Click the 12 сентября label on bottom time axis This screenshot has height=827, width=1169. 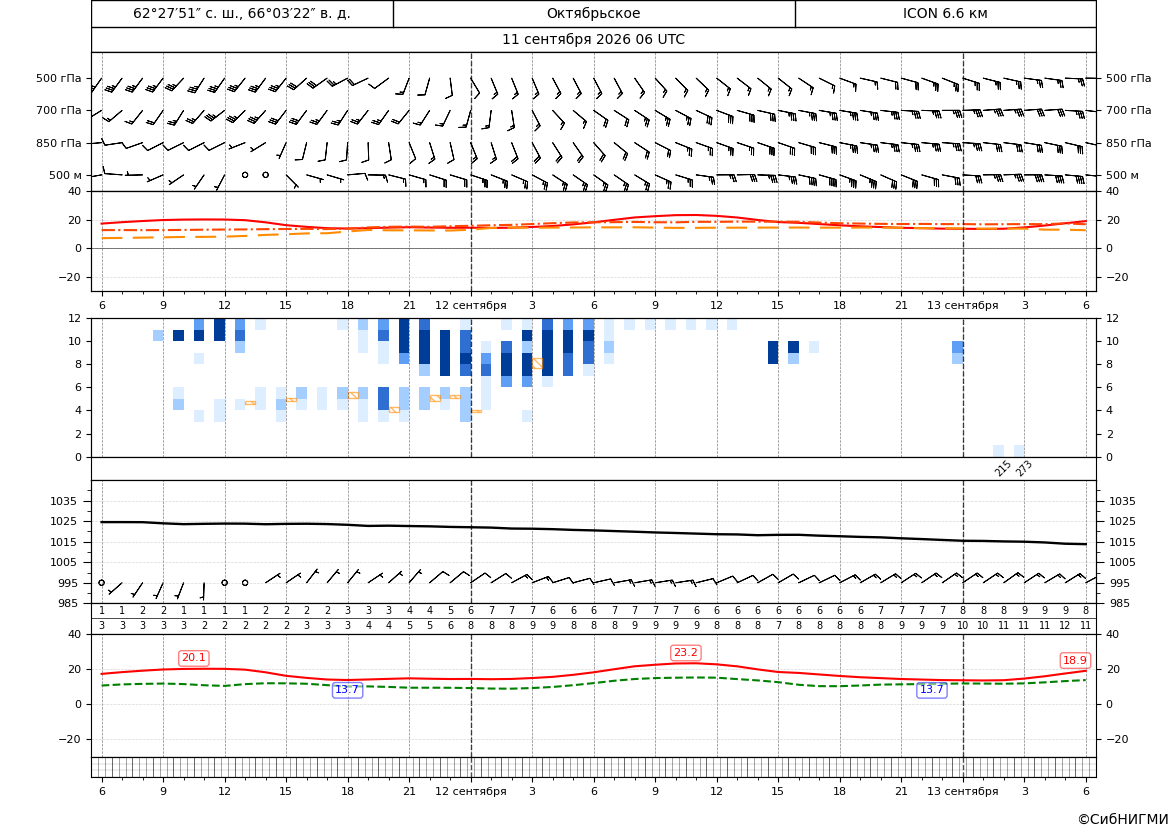(x=470, y=791)
